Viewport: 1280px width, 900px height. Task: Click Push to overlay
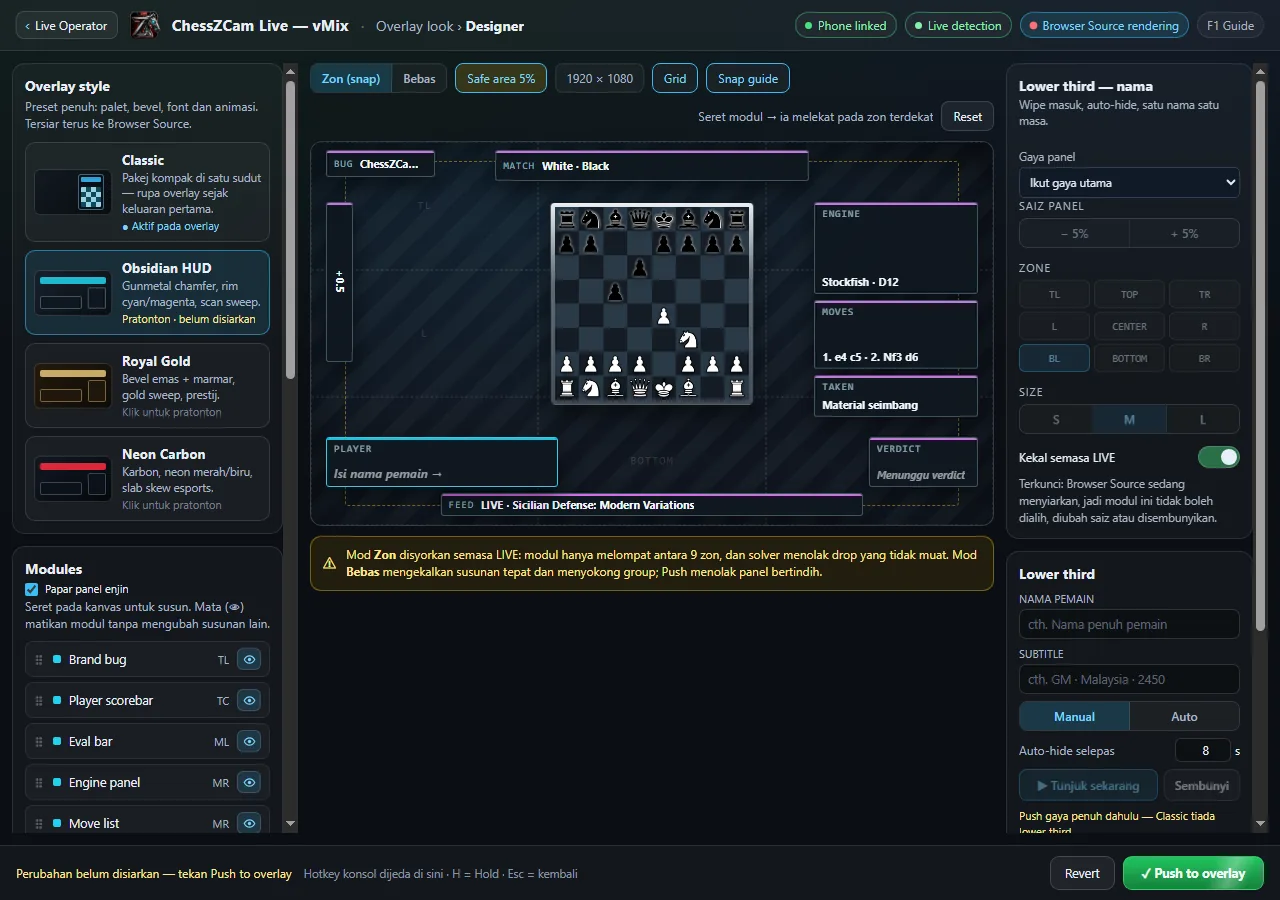[x=1193, y=873]
